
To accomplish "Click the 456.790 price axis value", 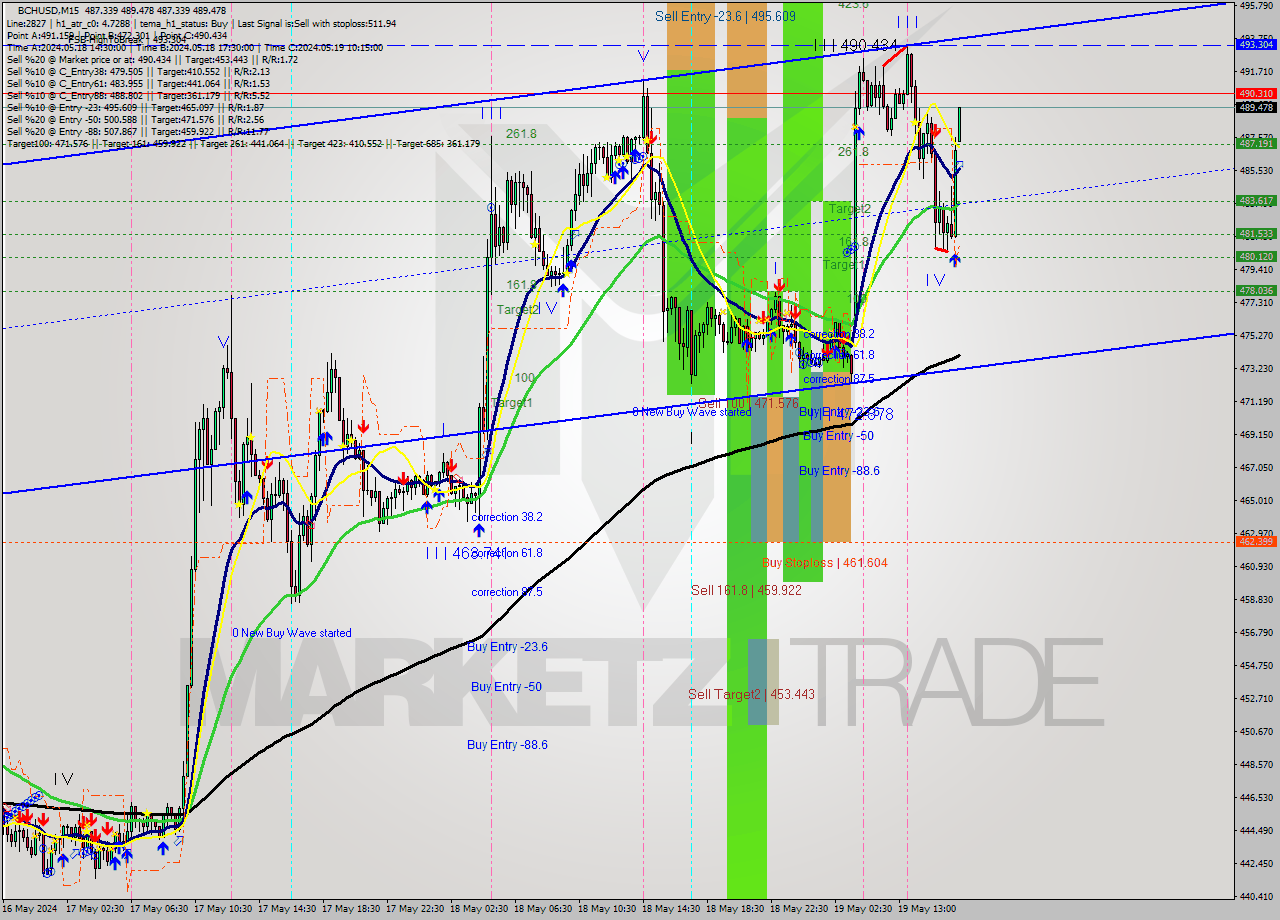I will point(1256,632).
